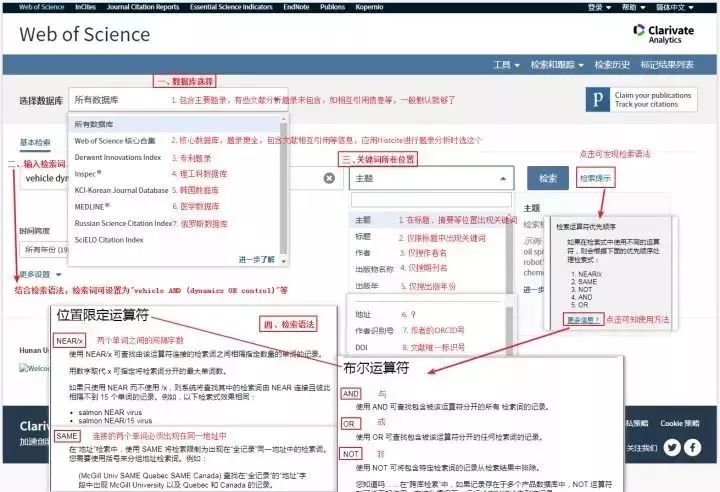This screenshot has height=492, width=720.
Task: Choose 作者识别号 in the field list
Action: (x=374, y=331)
